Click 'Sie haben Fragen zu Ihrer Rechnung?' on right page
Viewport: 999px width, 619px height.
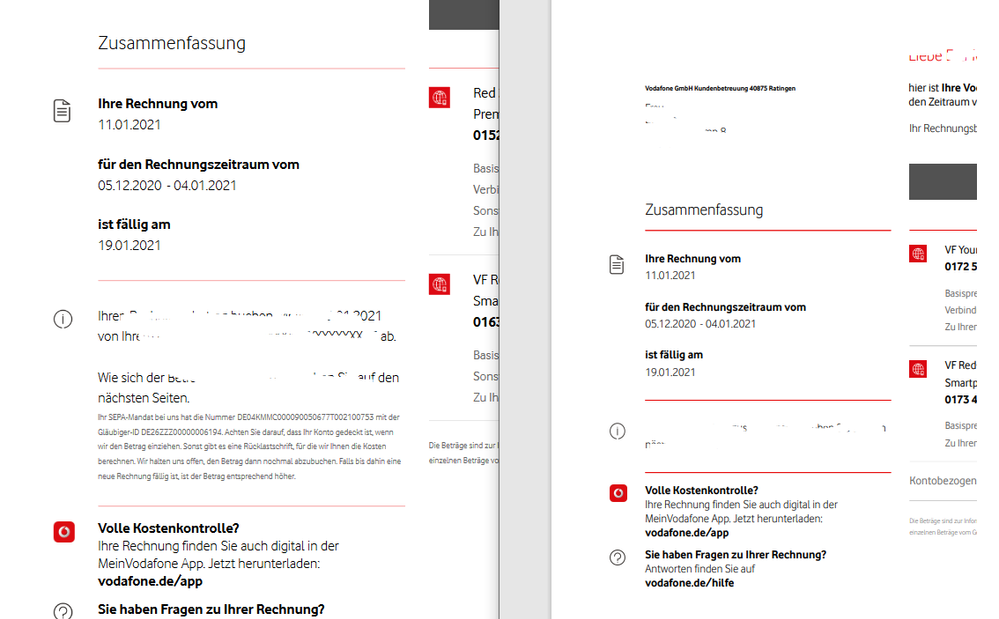coord(735,555)
